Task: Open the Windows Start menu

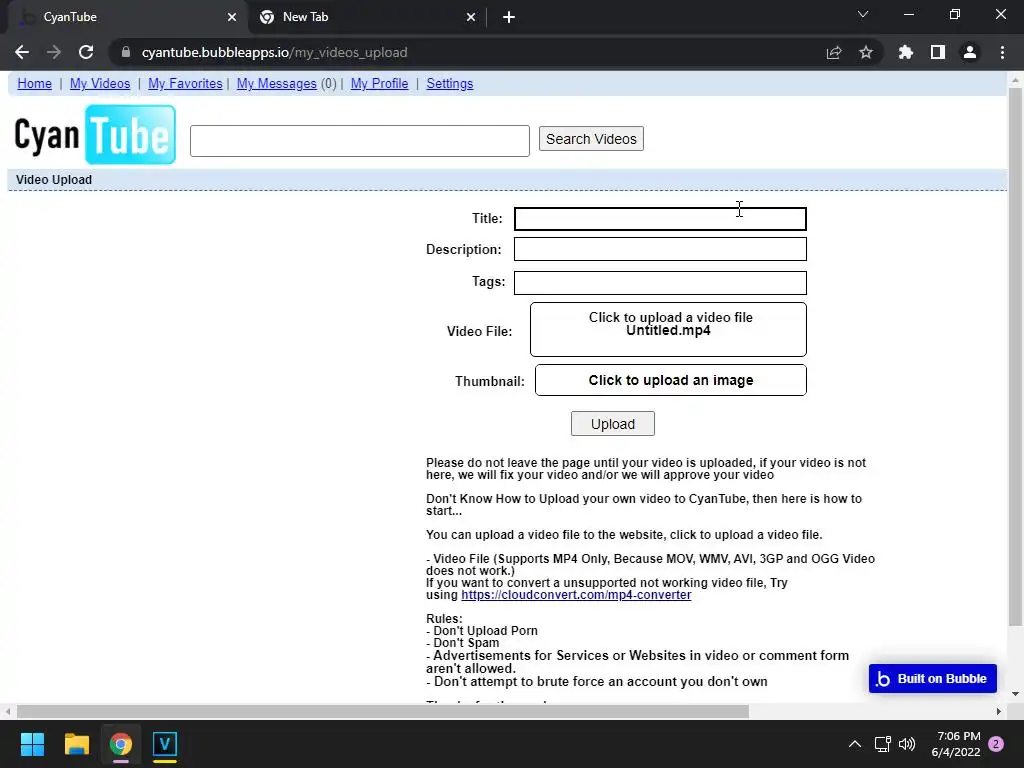Action: 32,744
